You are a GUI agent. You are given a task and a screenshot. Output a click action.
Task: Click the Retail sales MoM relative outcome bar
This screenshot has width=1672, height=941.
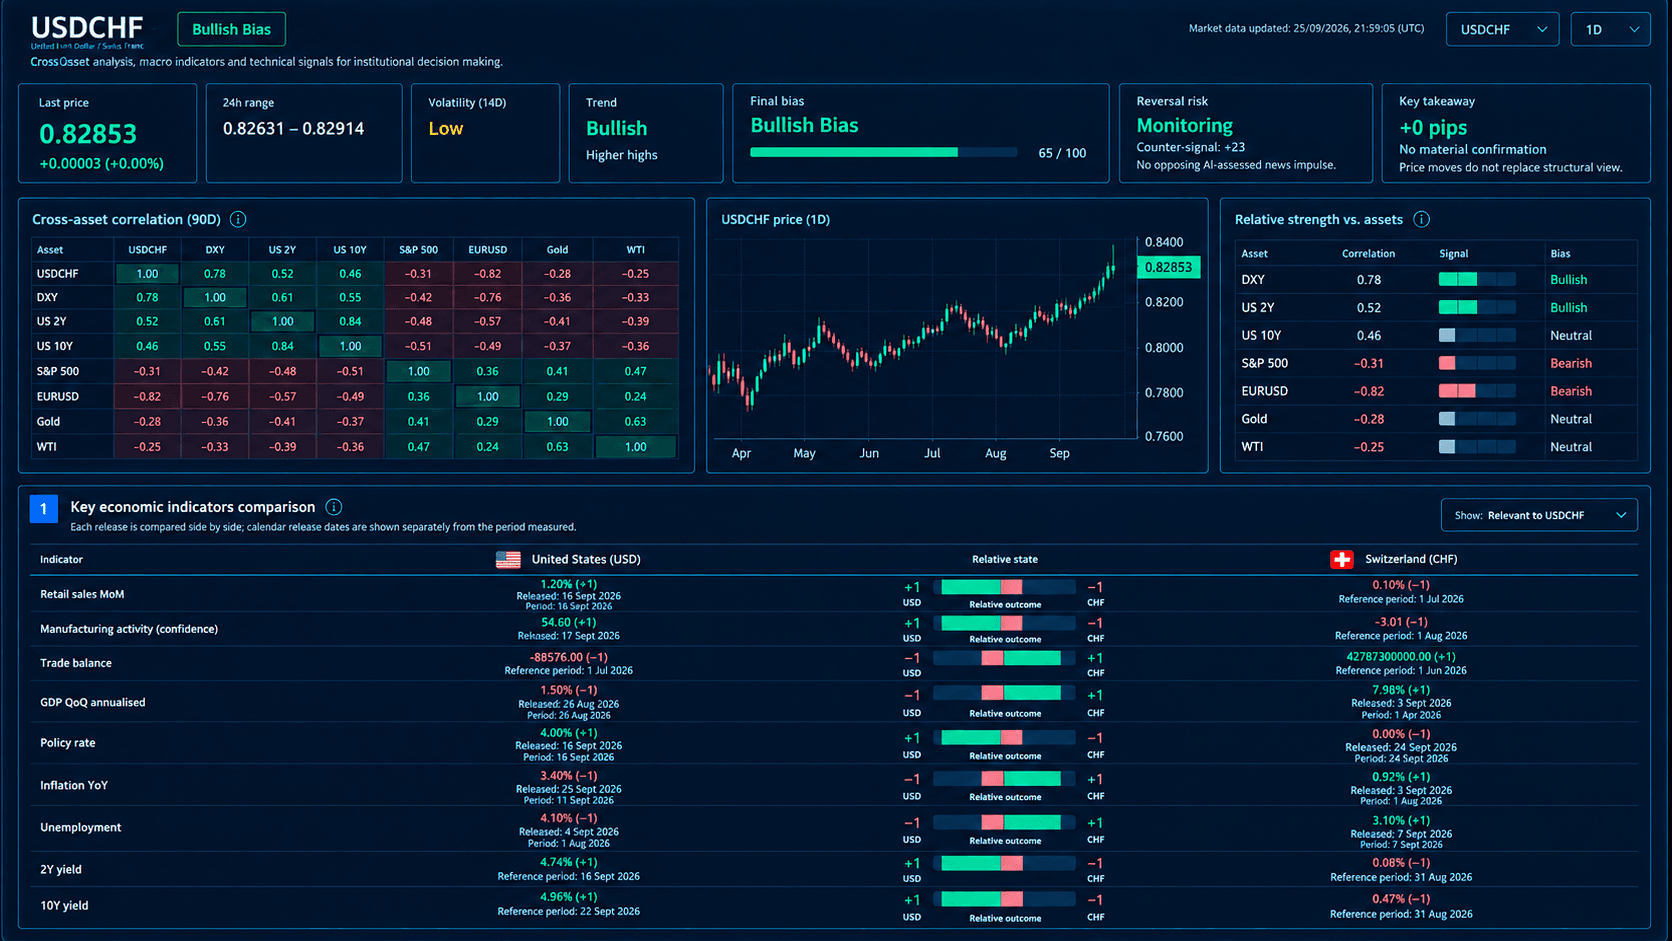tap(1004, 587)
